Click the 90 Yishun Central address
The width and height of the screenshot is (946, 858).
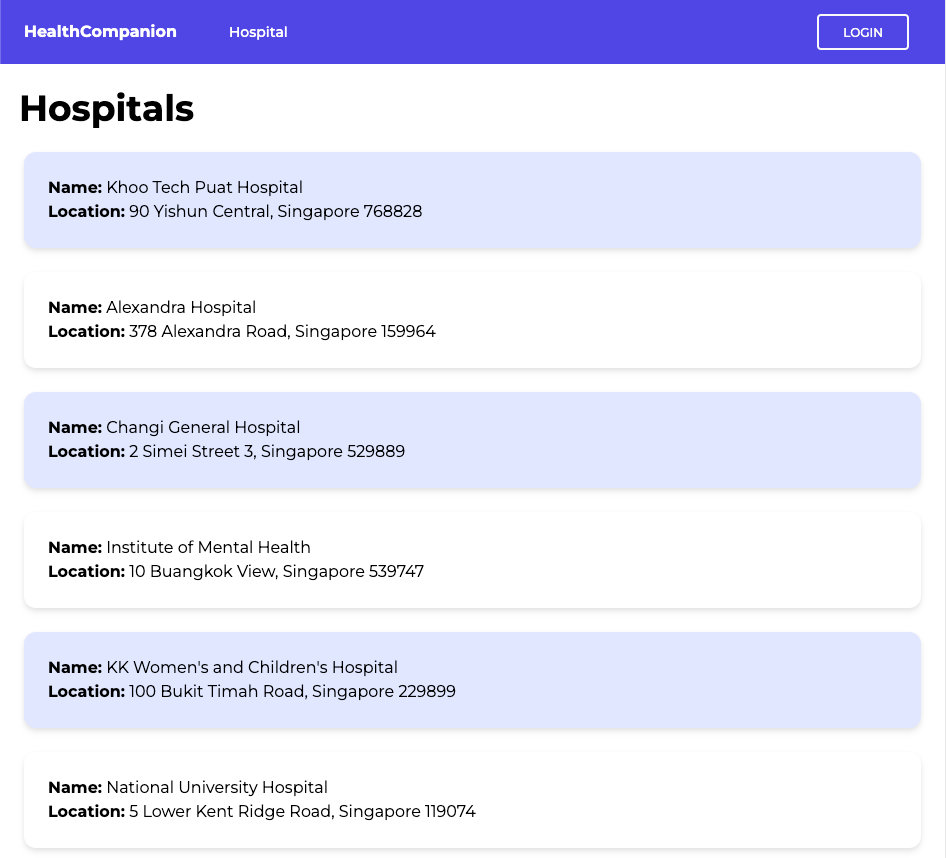click(x=275, y=212)
